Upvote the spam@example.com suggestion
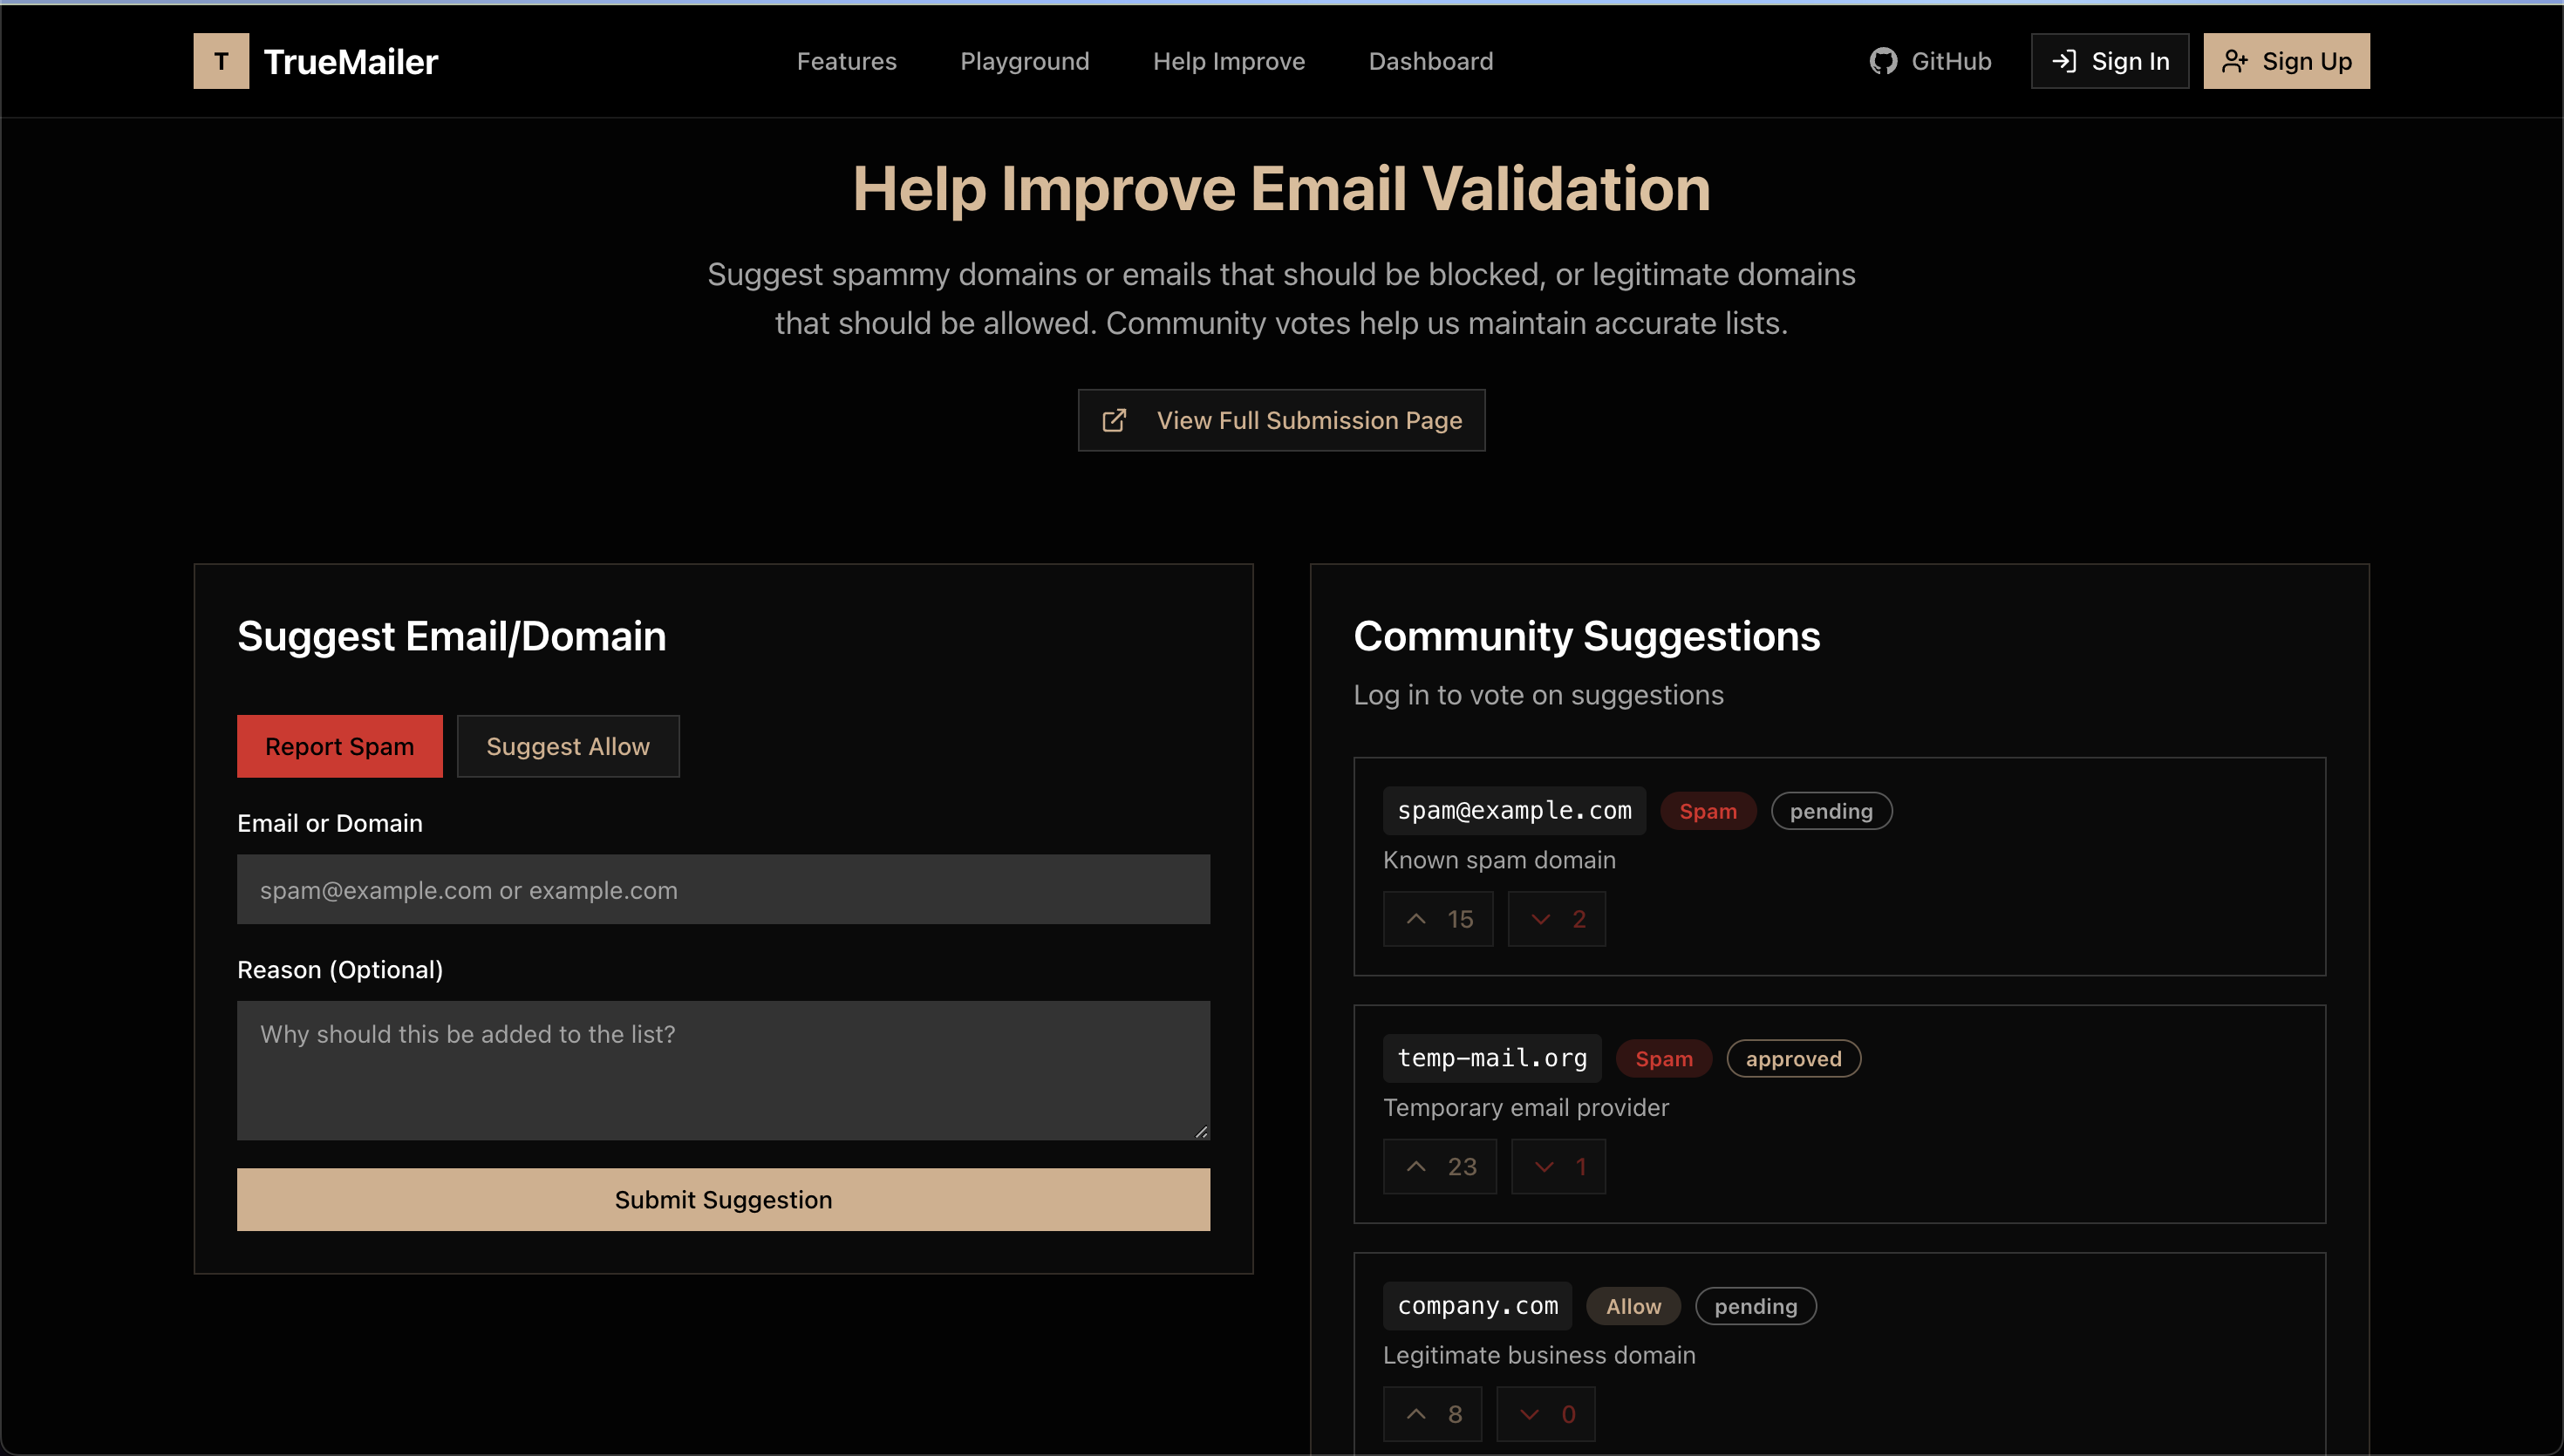 point(1437,919)
